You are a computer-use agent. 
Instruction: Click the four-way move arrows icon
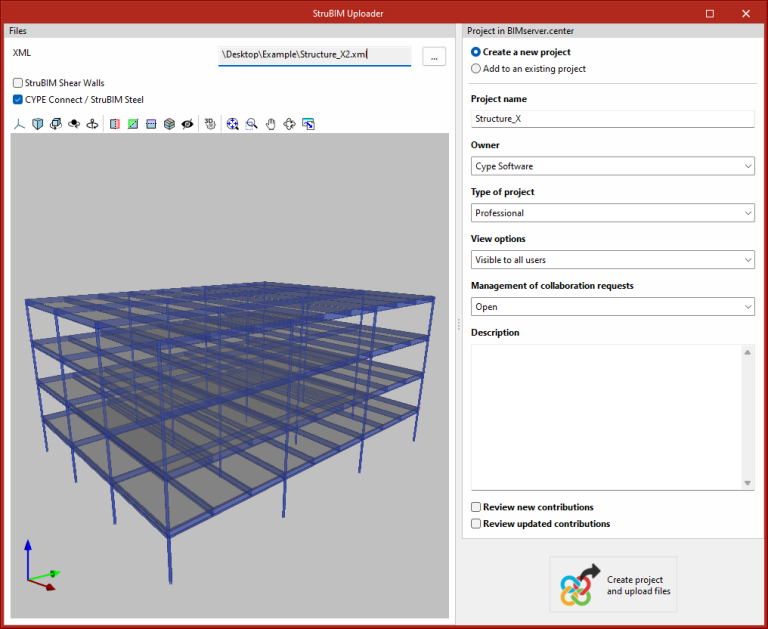click(x=289, y=124)
